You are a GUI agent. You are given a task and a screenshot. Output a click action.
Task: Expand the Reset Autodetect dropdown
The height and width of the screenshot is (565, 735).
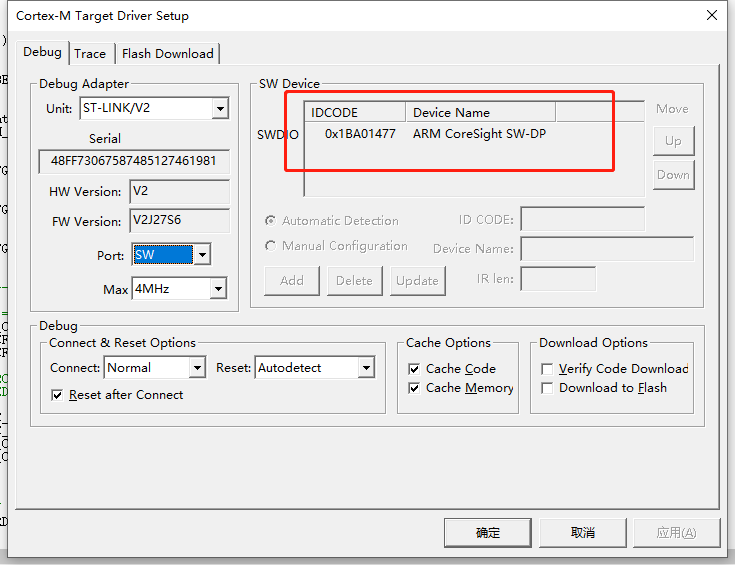coord(366,368)
